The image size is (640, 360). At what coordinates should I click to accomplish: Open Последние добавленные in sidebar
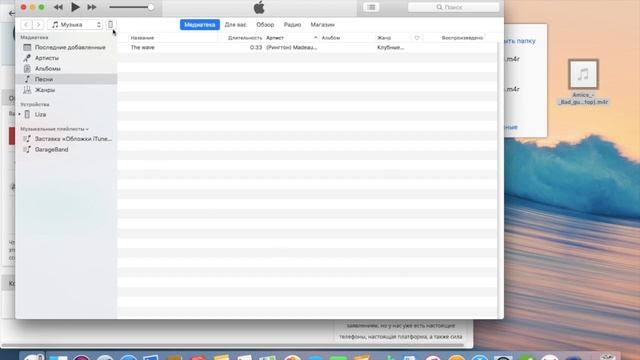[66, 47]
